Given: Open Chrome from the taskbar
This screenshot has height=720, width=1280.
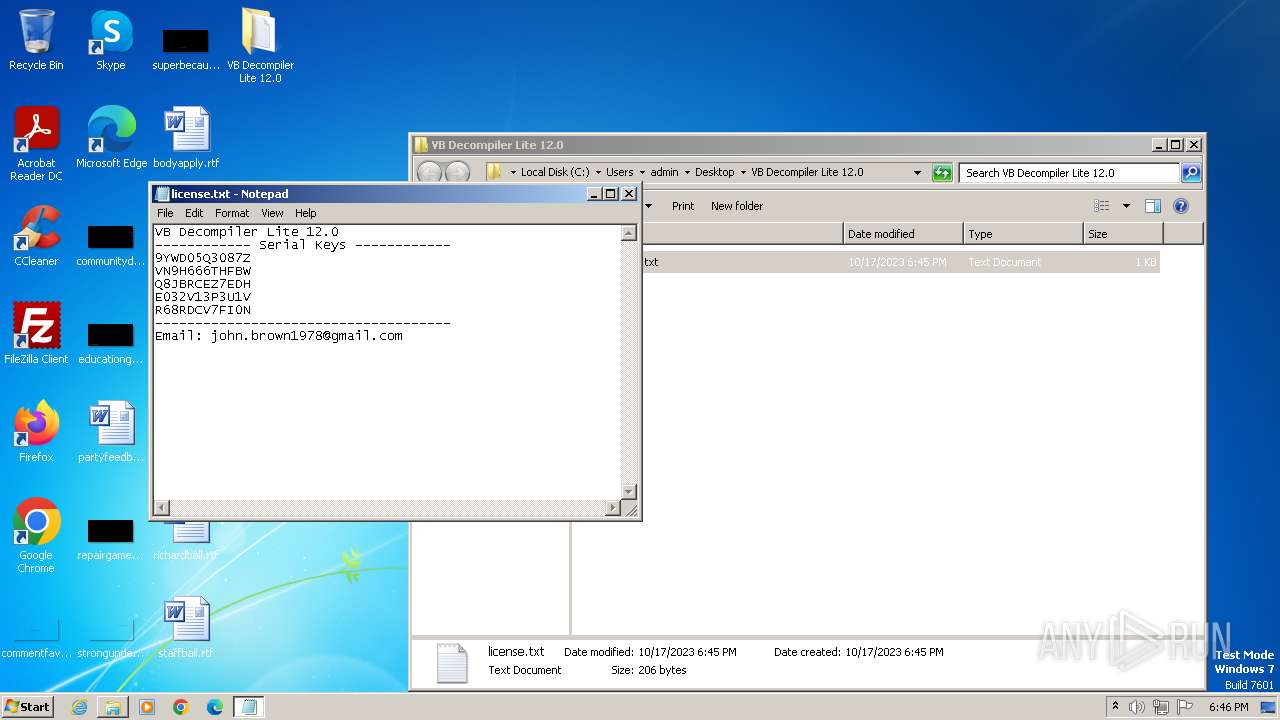Looking at the screenshot, I should (181, 707).
